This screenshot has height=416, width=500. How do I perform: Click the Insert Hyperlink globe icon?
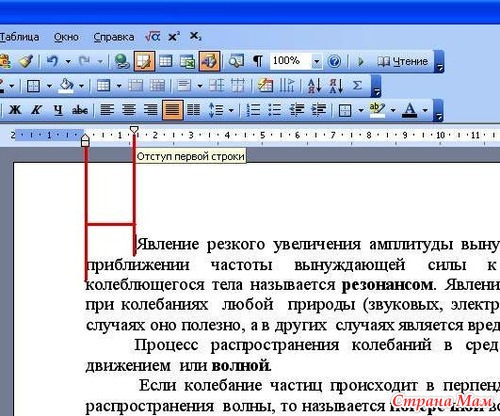[x=122, y=61]
